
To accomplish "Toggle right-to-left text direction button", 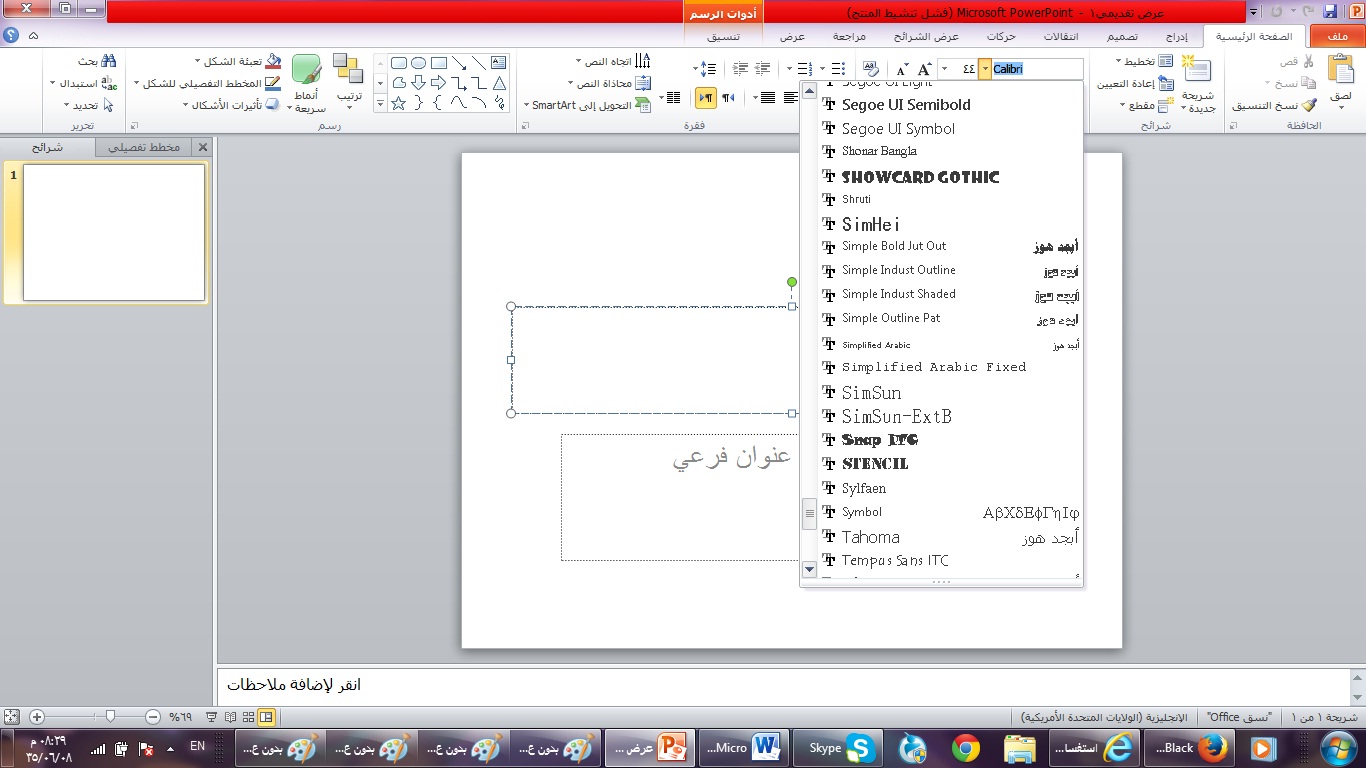I will (706, 97).
